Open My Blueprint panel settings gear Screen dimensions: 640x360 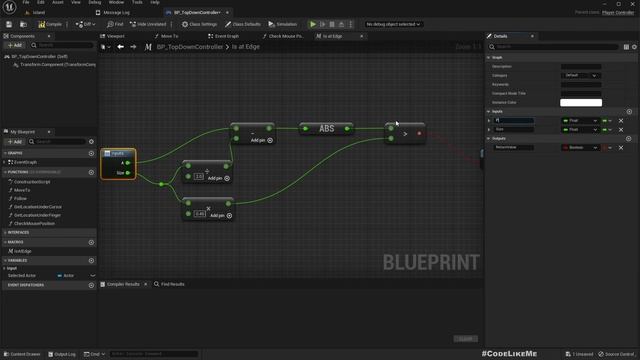pyautogui.click(x=91, y=142)
